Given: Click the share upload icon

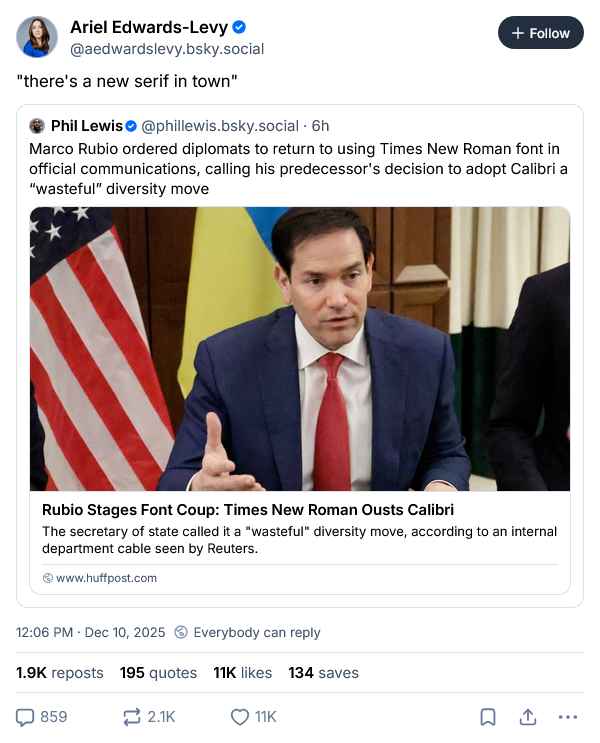Looking at the screenshot, I should (x=528, y=716).
